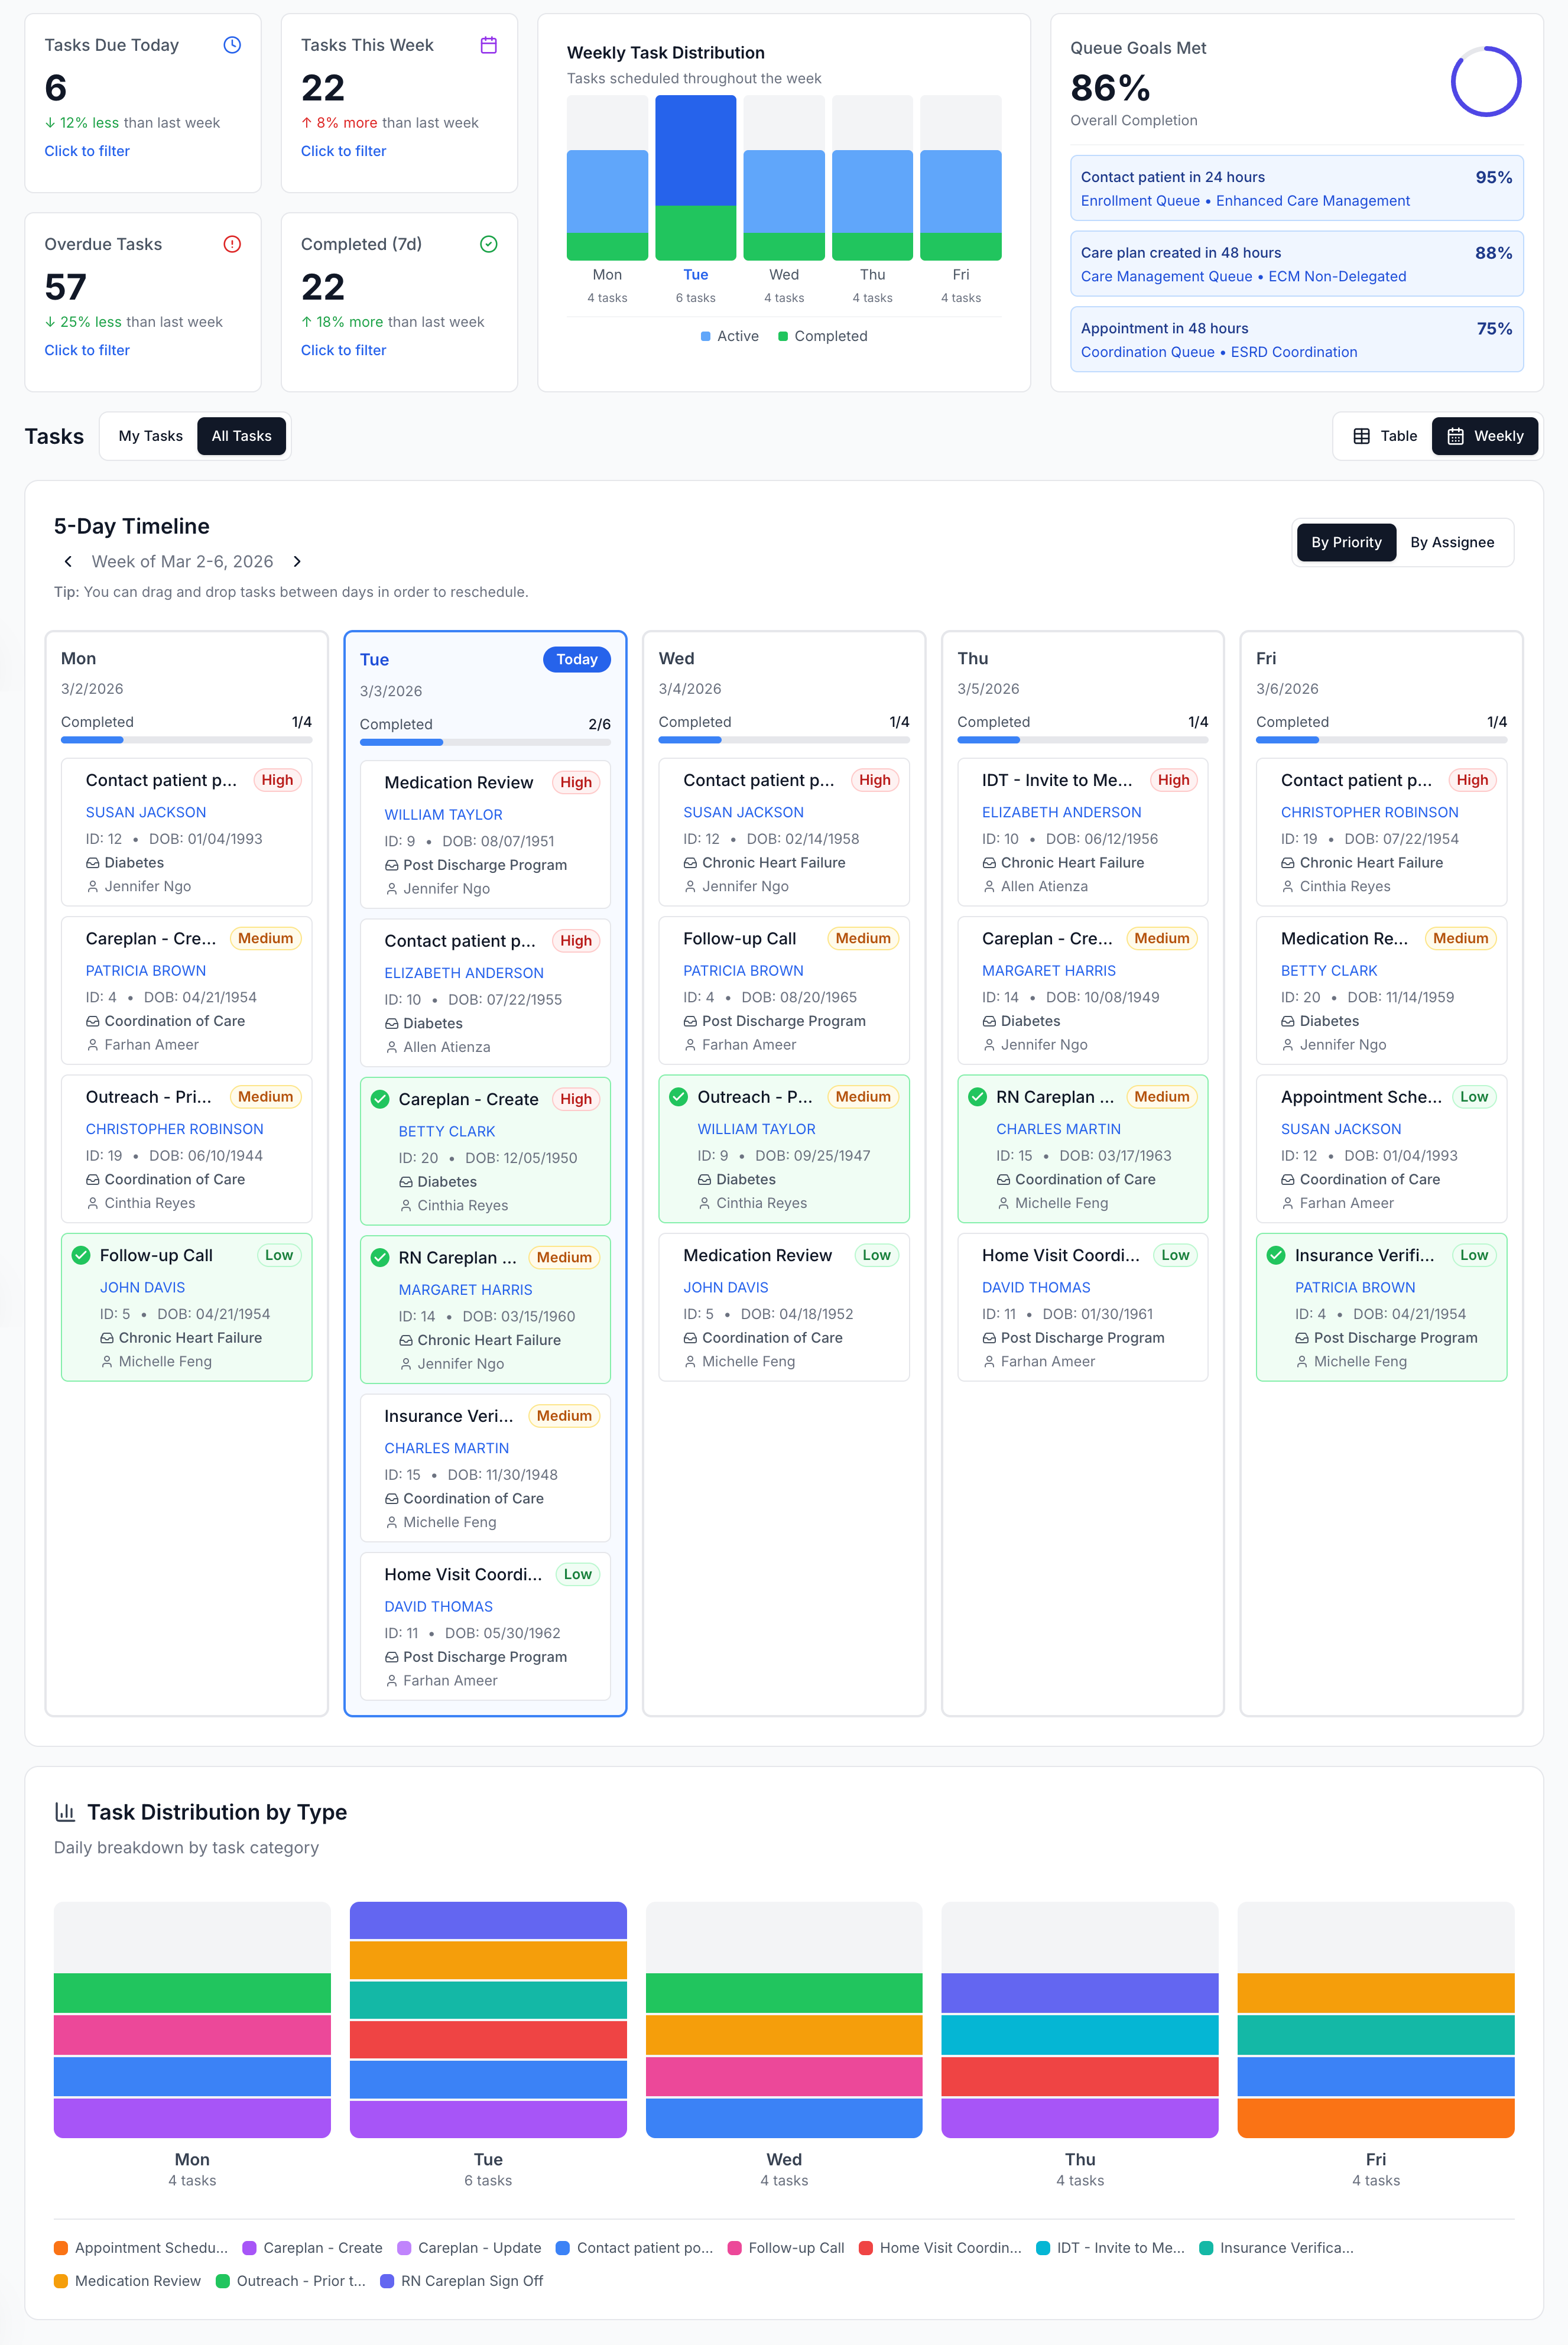
Task: Toggle completed check on Patricia Brown Insurance Verification
Action: pyautogui.click(x=1276, y=1255)
